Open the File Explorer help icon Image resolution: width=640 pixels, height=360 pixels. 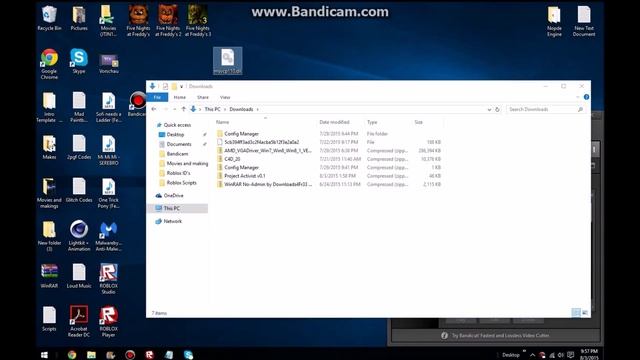[x=586, y=97]
